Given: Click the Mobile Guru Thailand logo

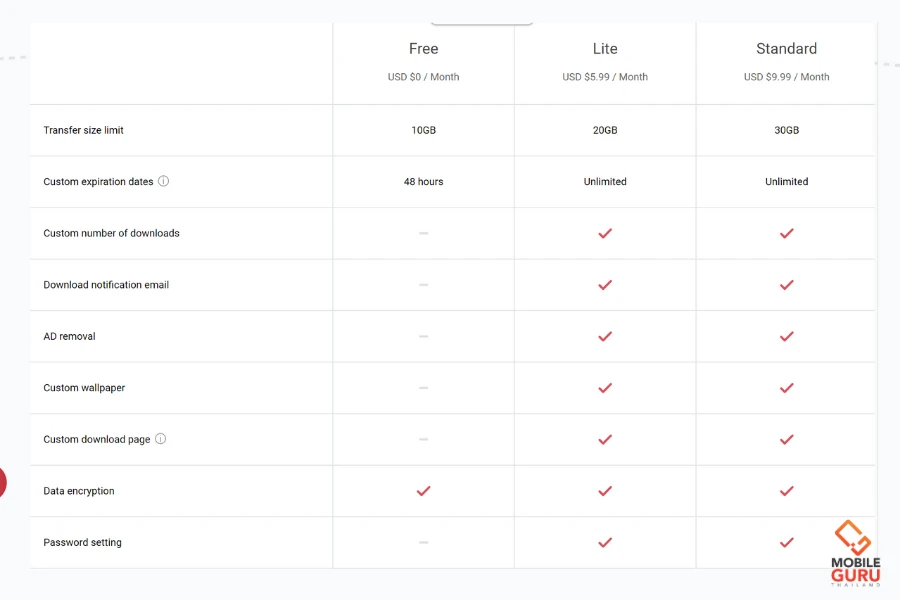Looking at the screenshot, I should 855,553.
